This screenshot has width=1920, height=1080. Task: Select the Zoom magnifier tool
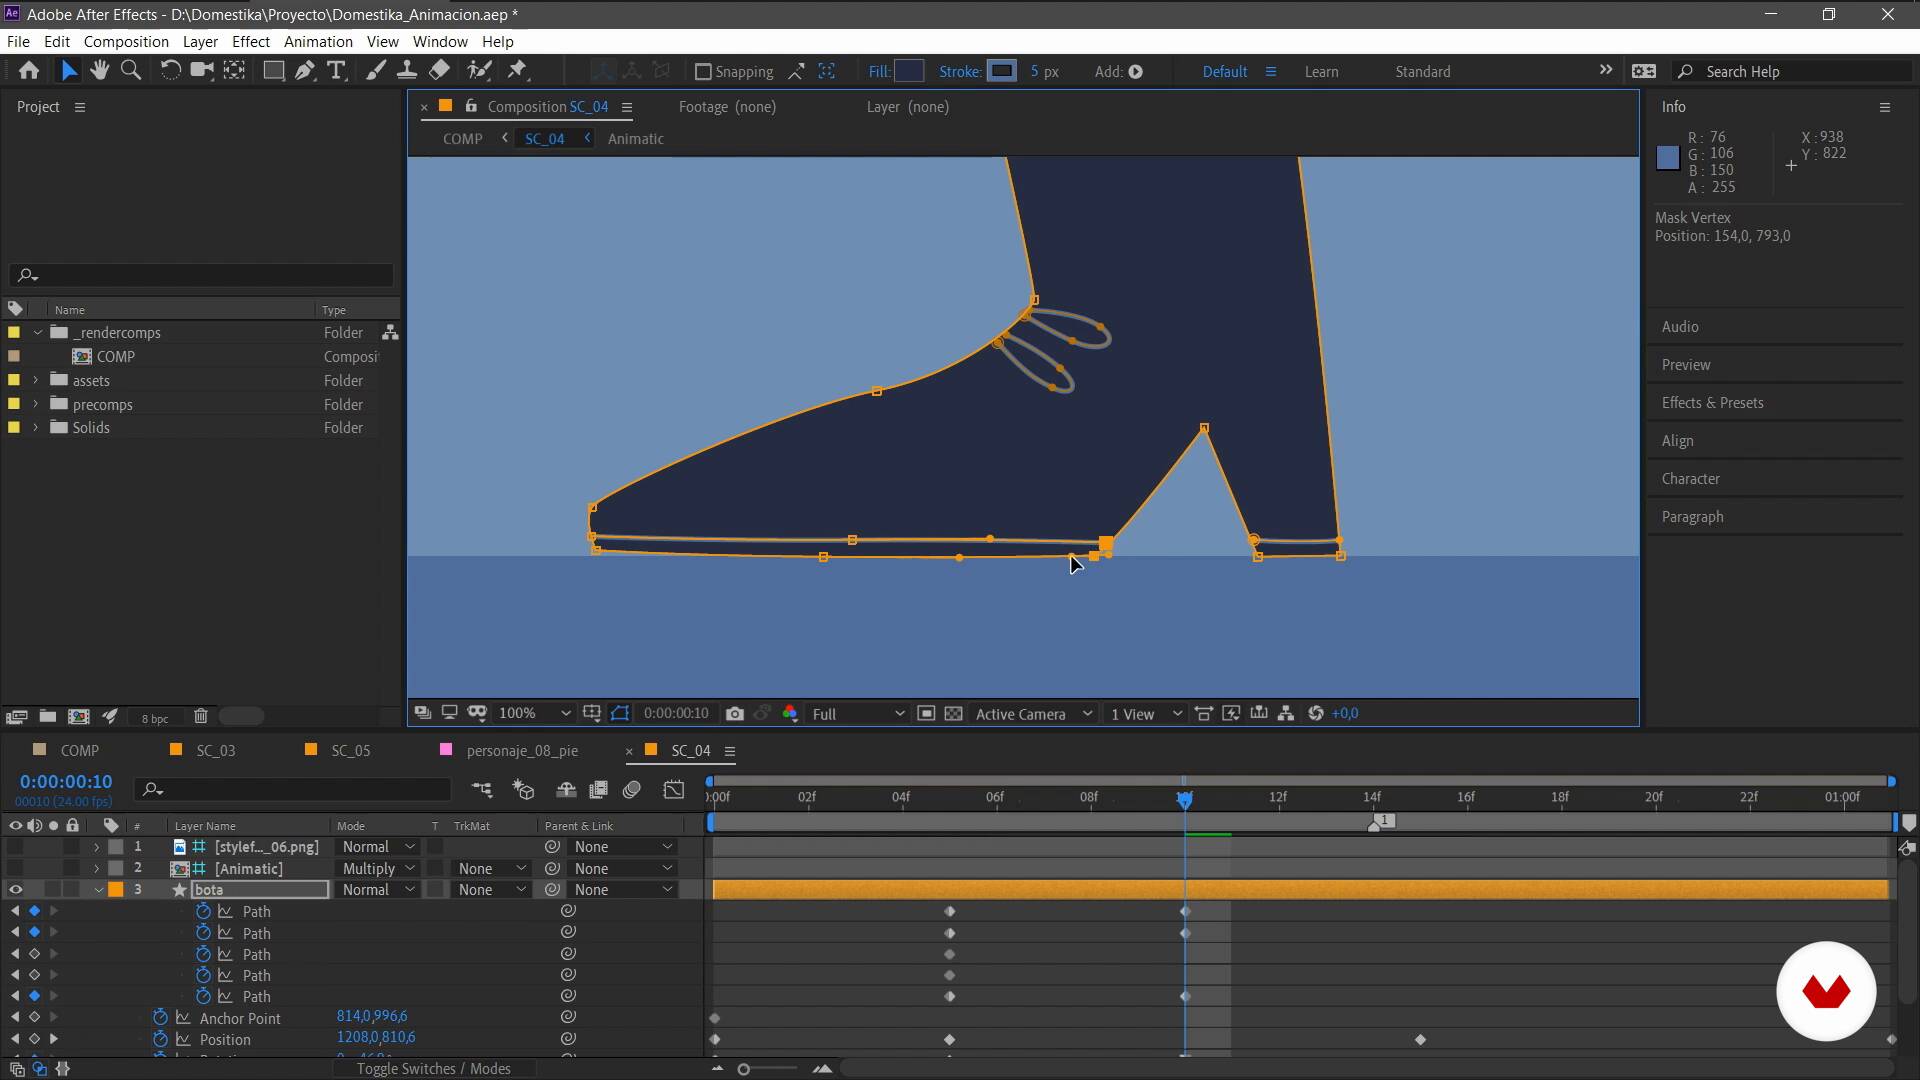coord(130,71)
